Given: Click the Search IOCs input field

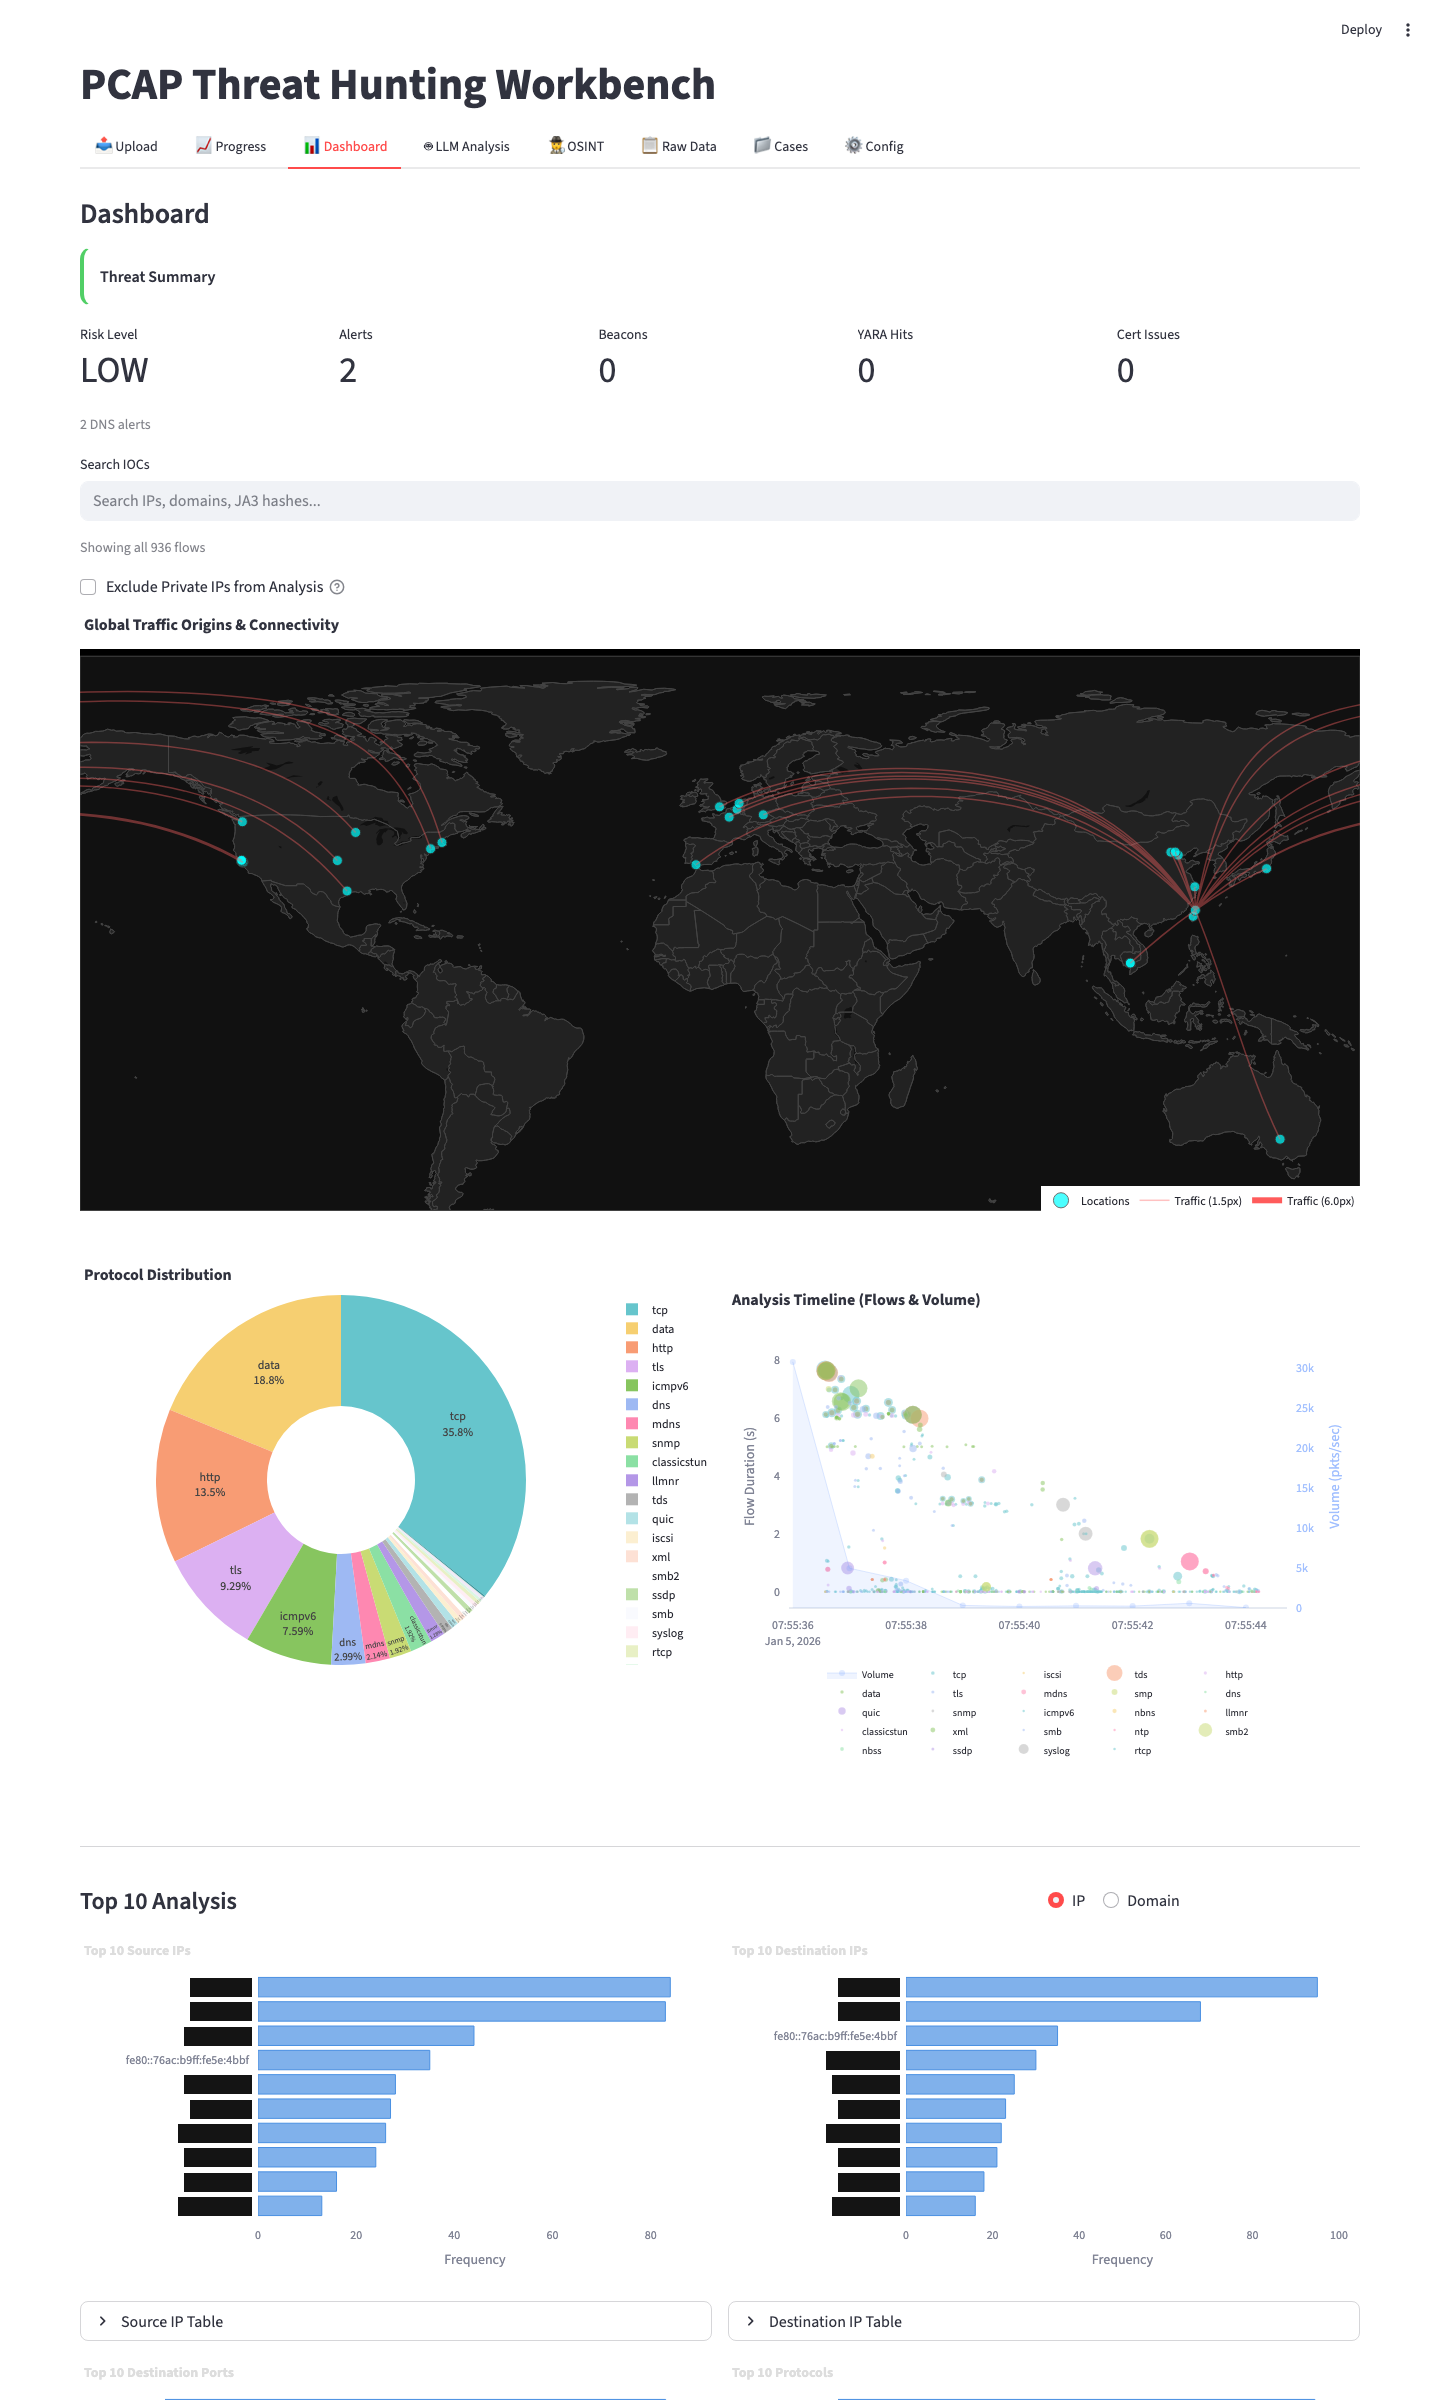Looking at the screenshot, I should coord(720,501).
